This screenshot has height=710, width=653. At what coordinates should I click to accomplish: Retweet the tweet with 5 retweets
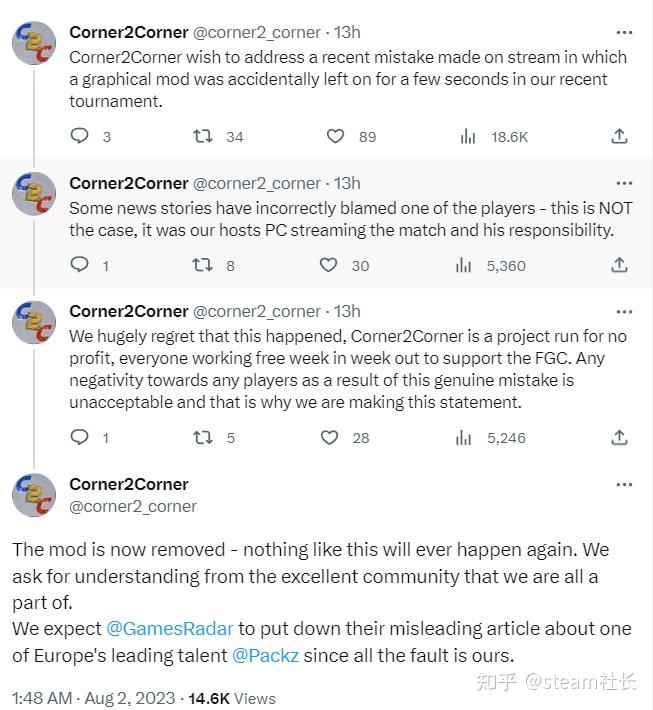tap(201, 437)
